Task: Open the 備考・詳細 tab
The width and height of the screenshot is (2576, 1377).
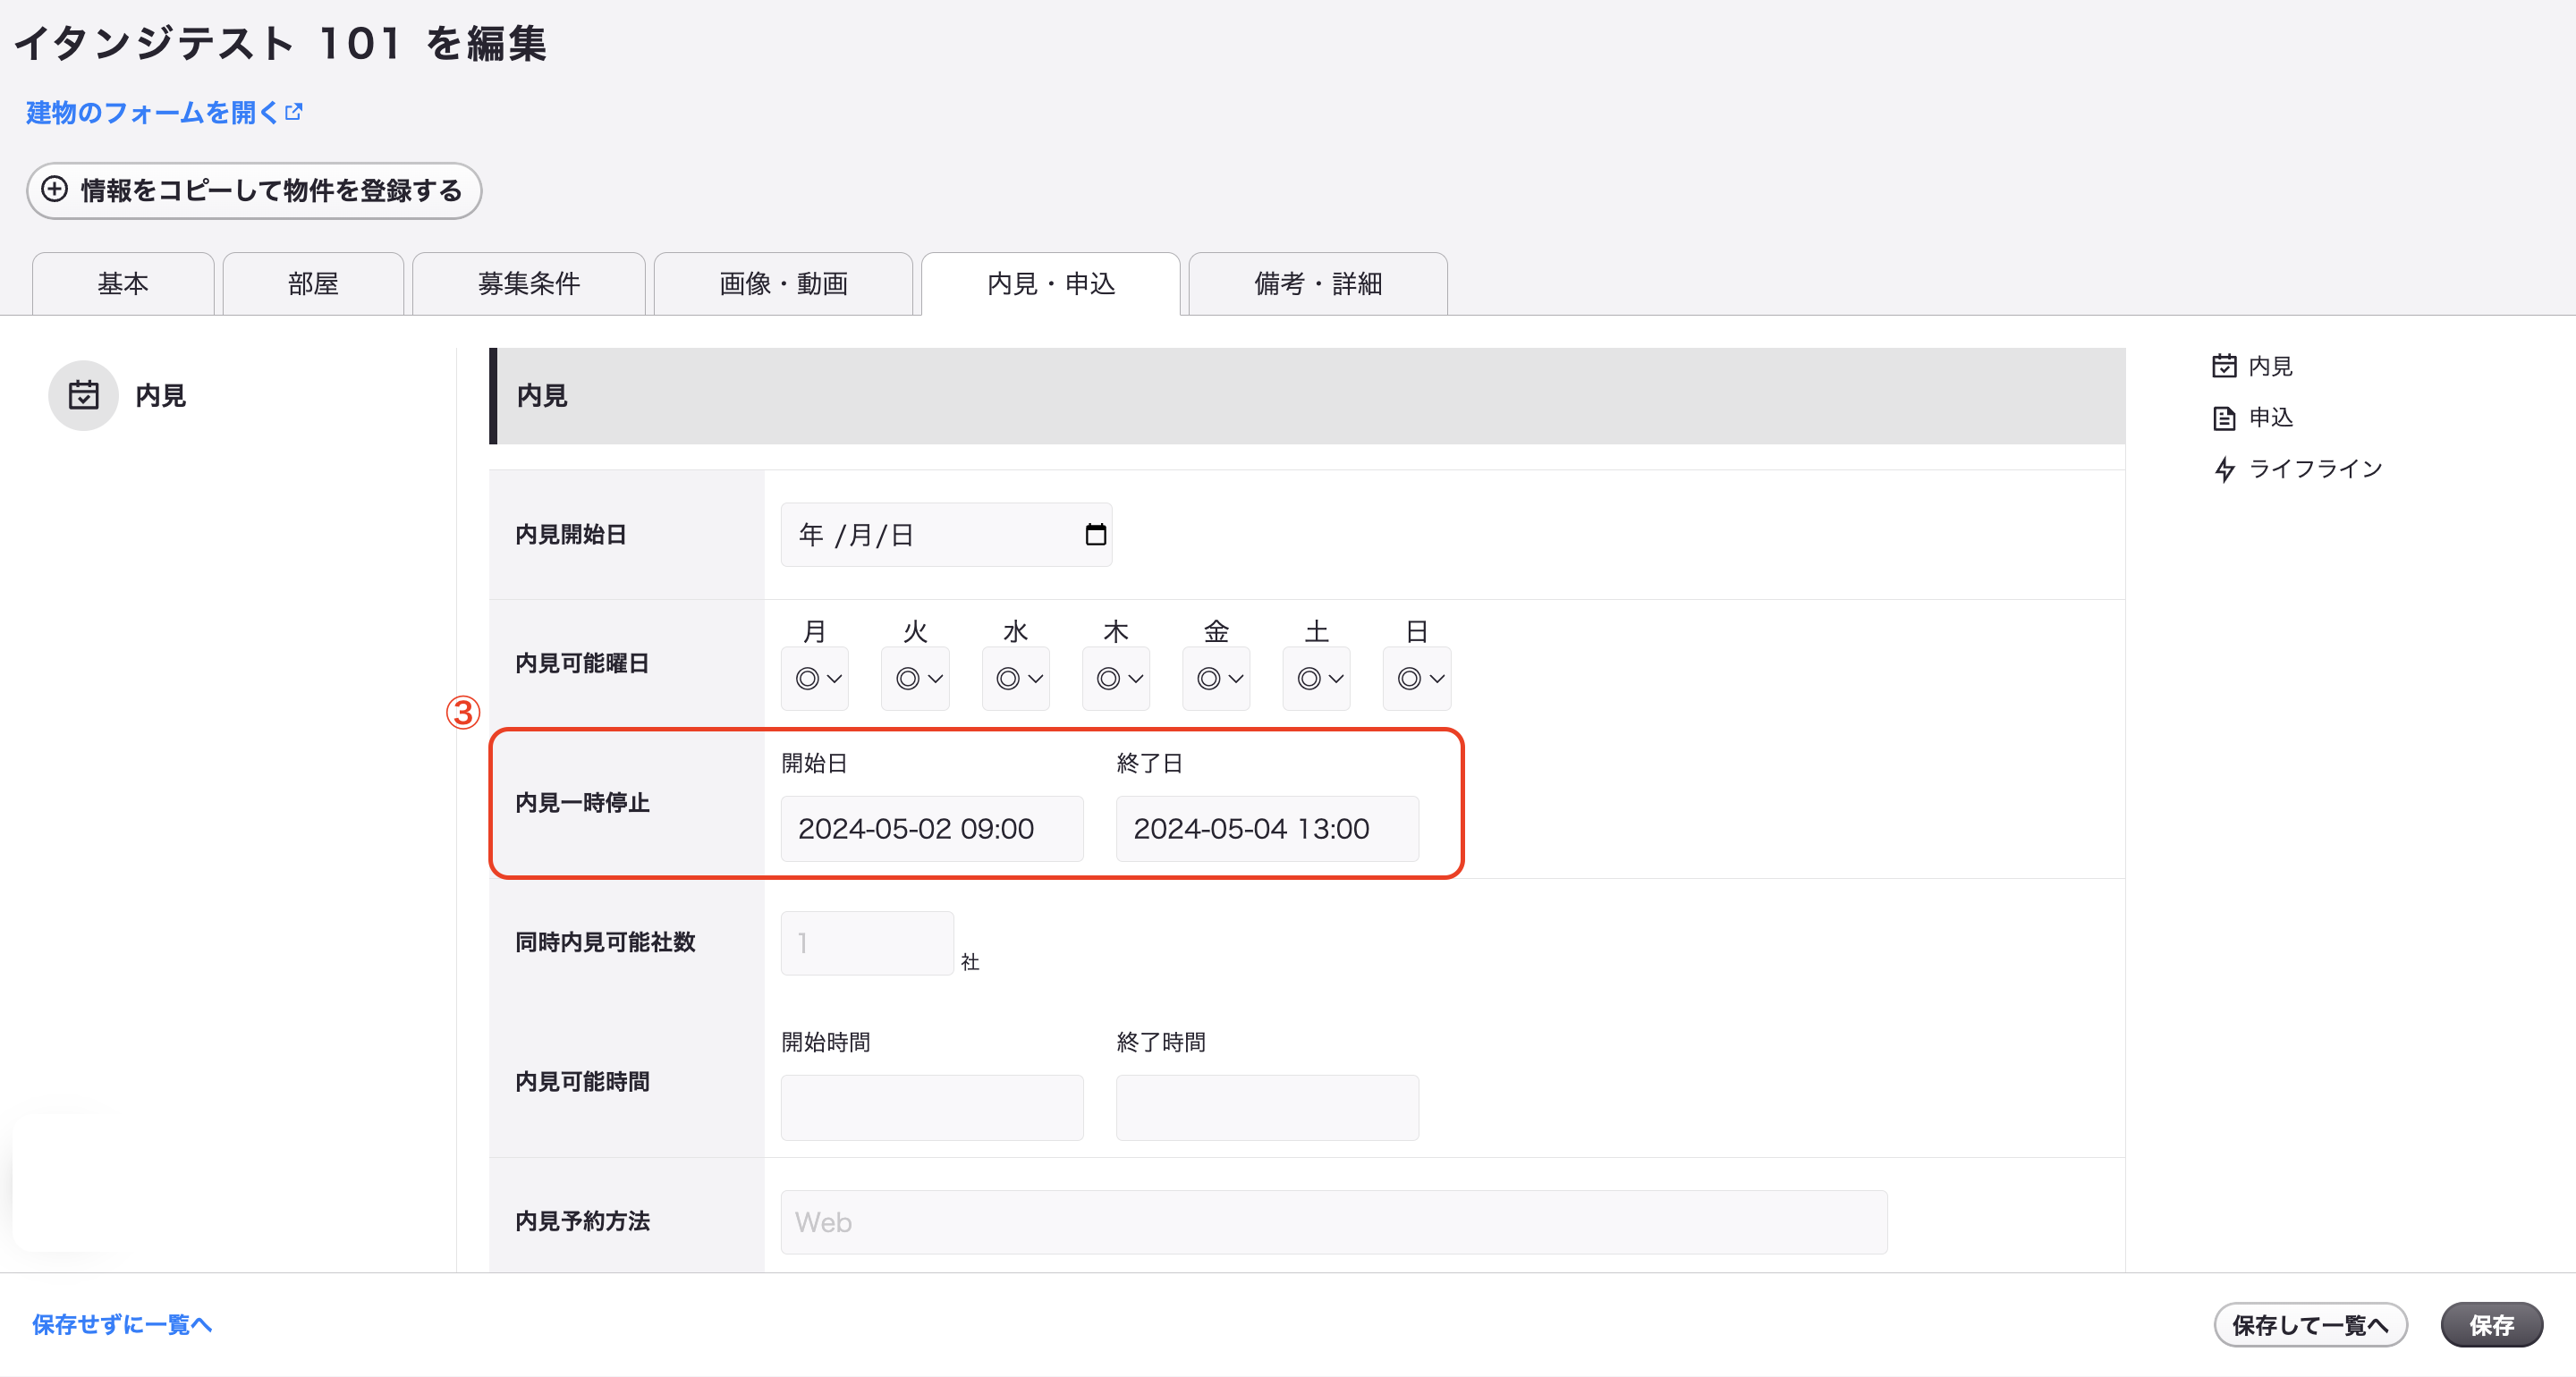Action: [1317, 284]
